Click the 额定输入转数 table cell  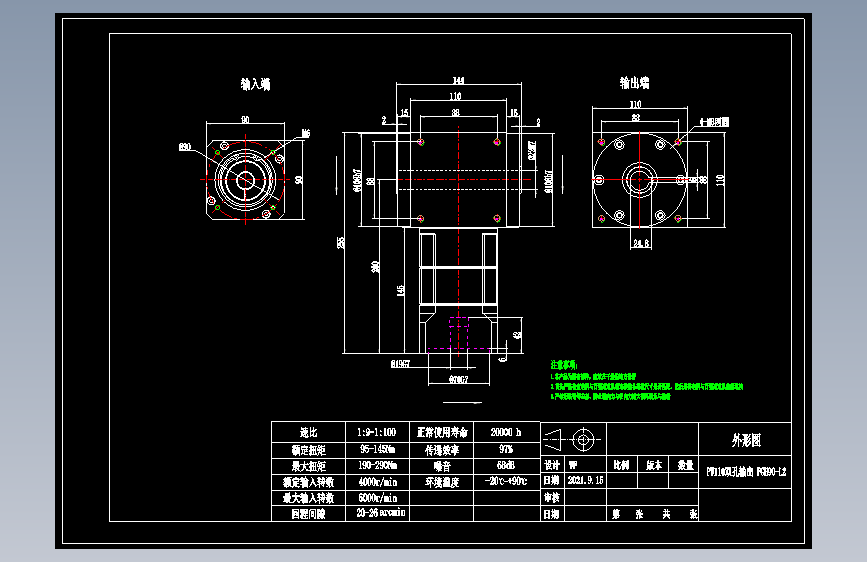(x=309, y=482)
